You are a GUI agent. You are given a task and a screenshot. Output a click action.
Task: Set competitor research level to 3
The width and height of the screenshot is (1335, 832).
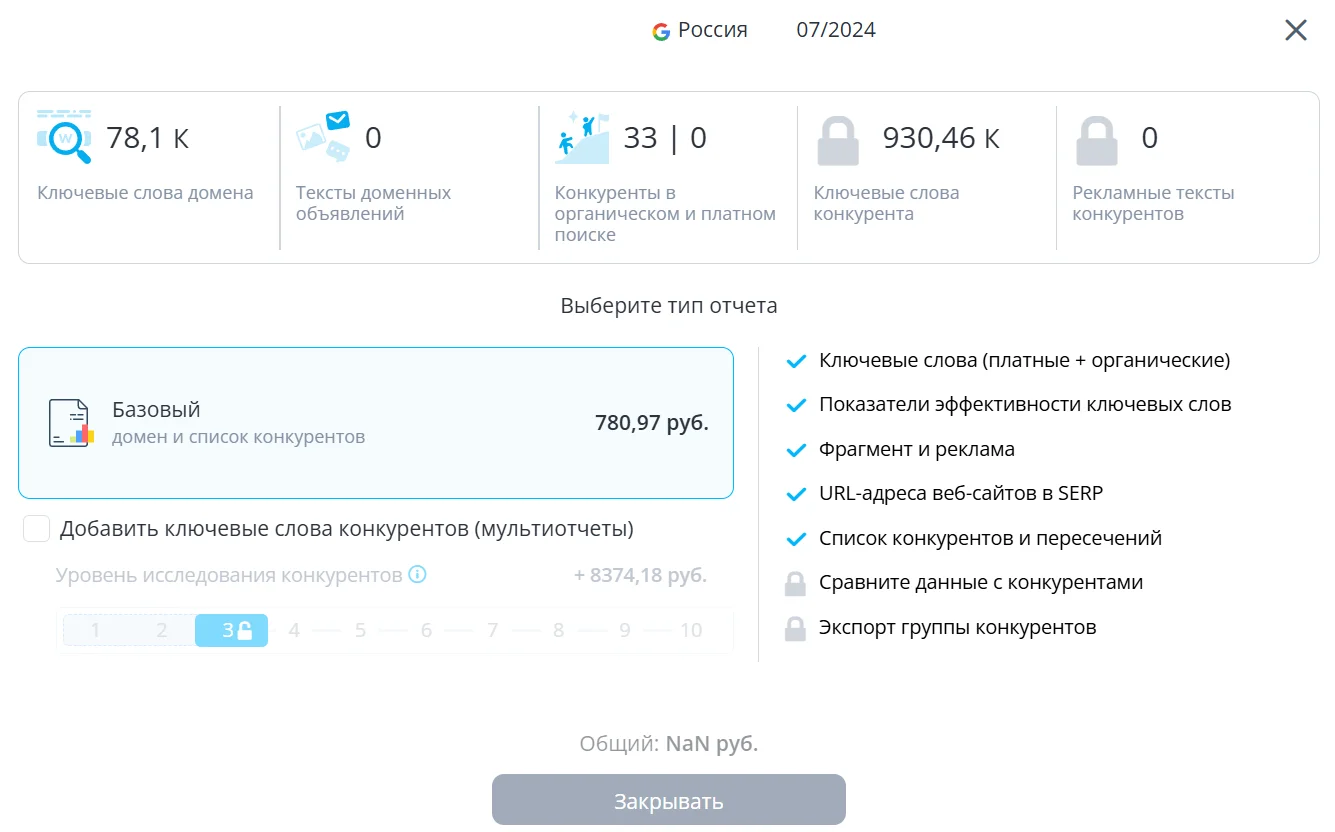point(231,630)
